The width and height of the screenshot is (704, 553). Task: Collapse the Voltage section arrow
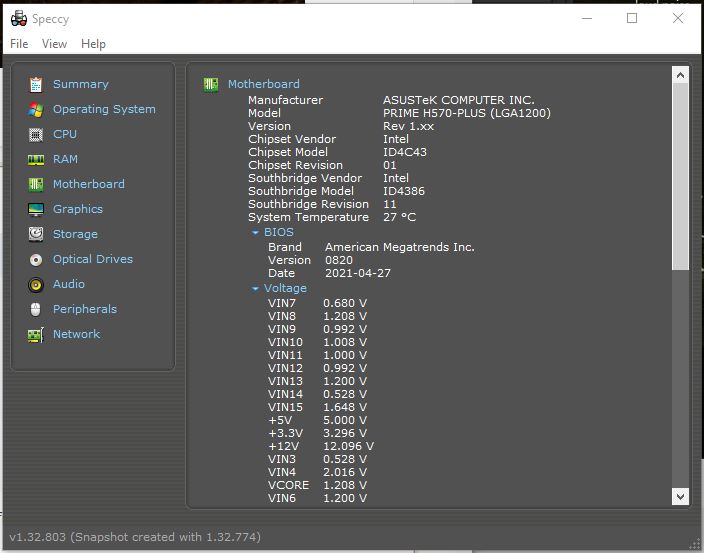point(255,289)
